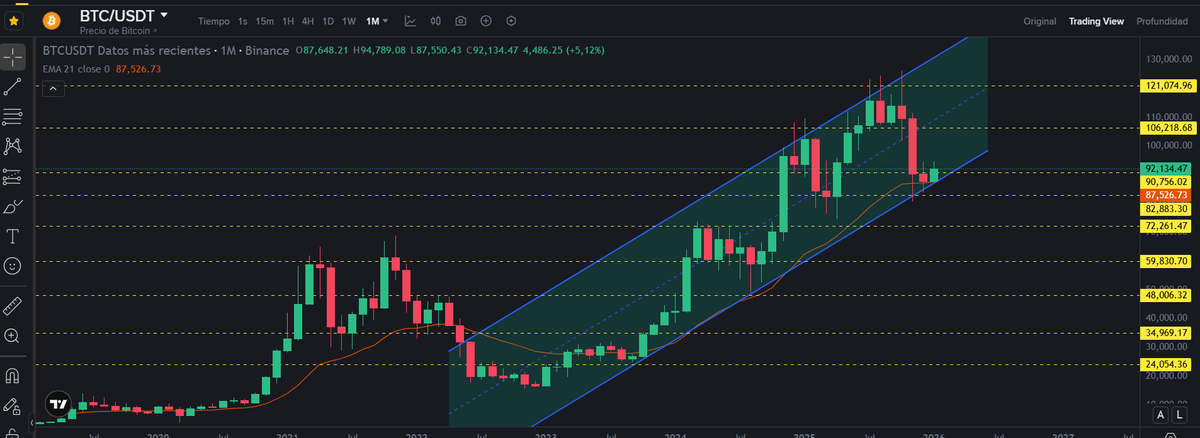Toggle magnet mode
The height and width of the screenshot is (438, 1200).
click(x=13, y=376)
